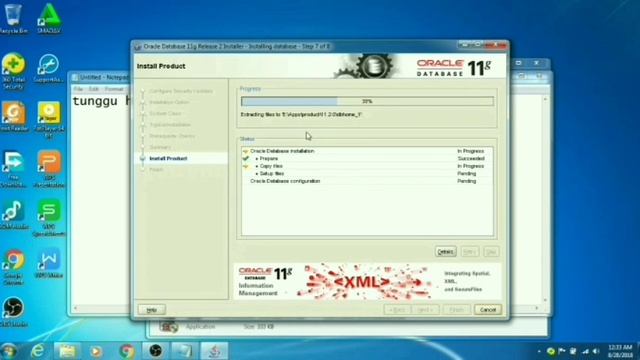Select the Summary step

(x=160, y=147)
